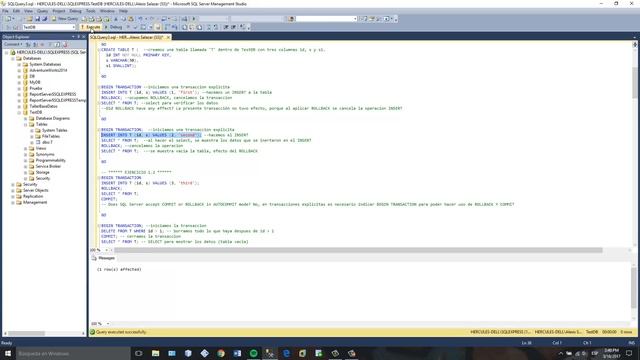Click the Open File folder icon
The height and width of the screenshot is (360, 640).
(30, 19)
